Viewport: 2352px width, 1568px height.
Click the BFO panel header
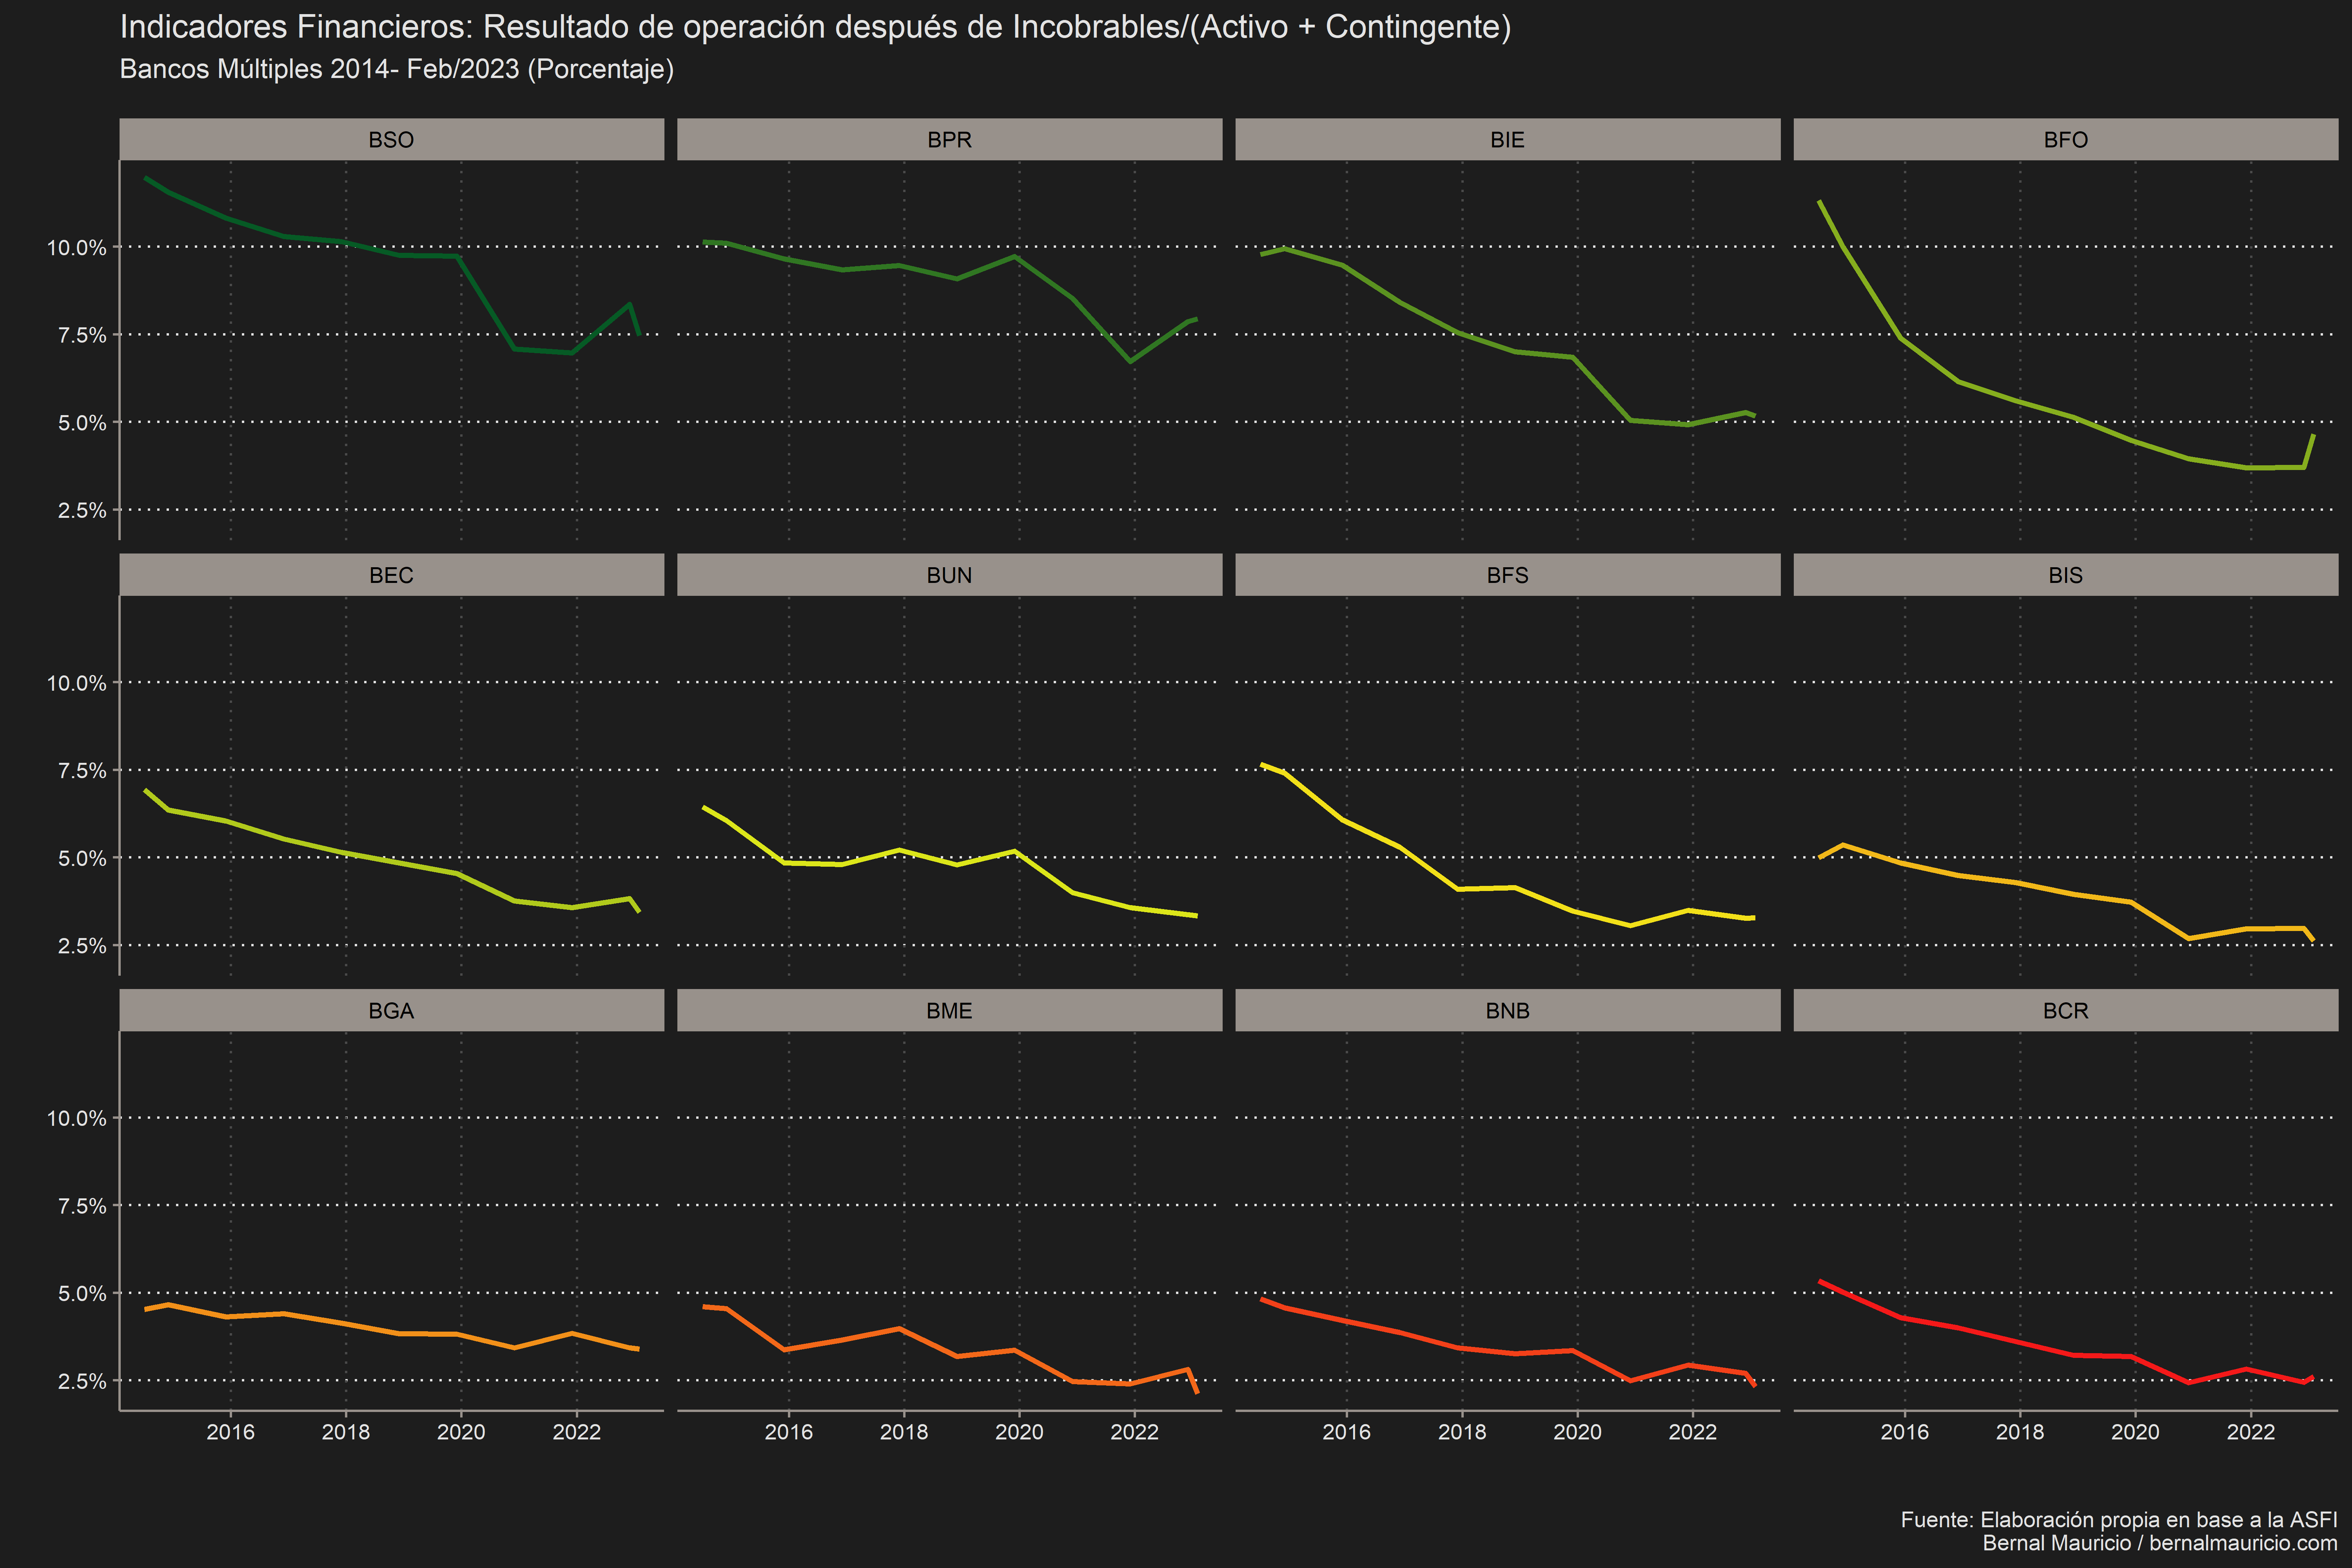coord(2065,139)
